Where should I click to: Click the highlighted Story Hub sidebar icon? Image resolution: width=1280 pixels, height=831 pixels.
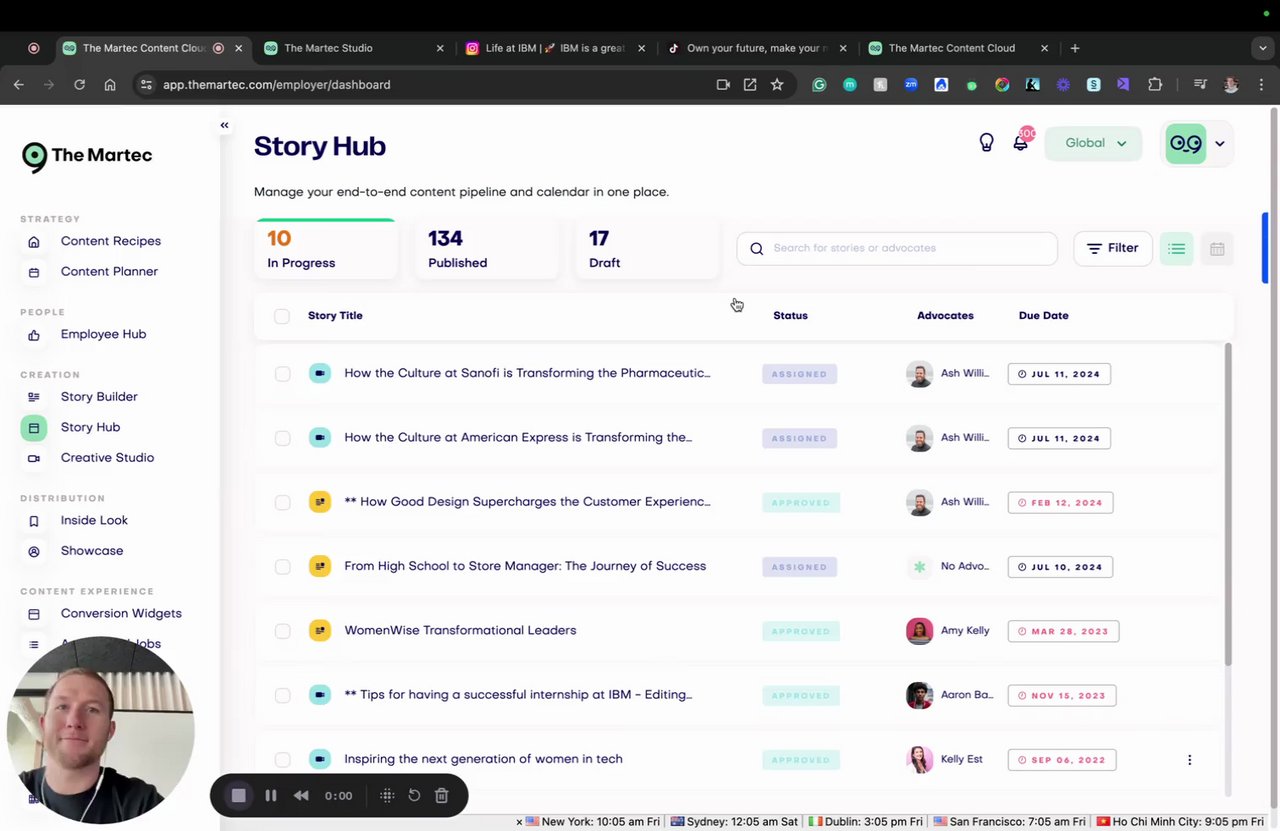tap(34, 428)
